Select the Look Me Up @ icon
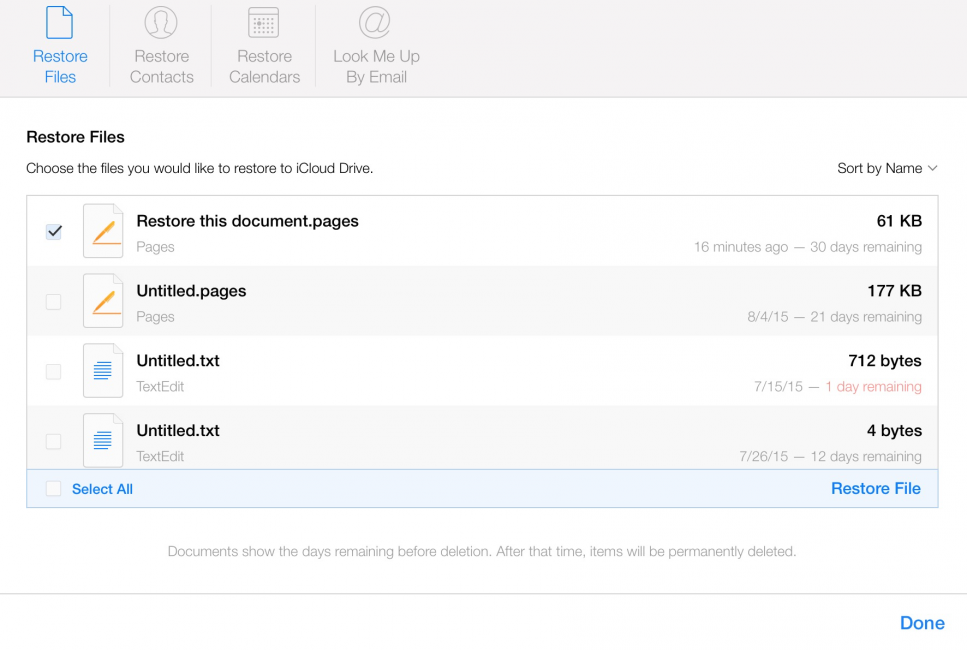The image size is (967, 650). [375, 22]
